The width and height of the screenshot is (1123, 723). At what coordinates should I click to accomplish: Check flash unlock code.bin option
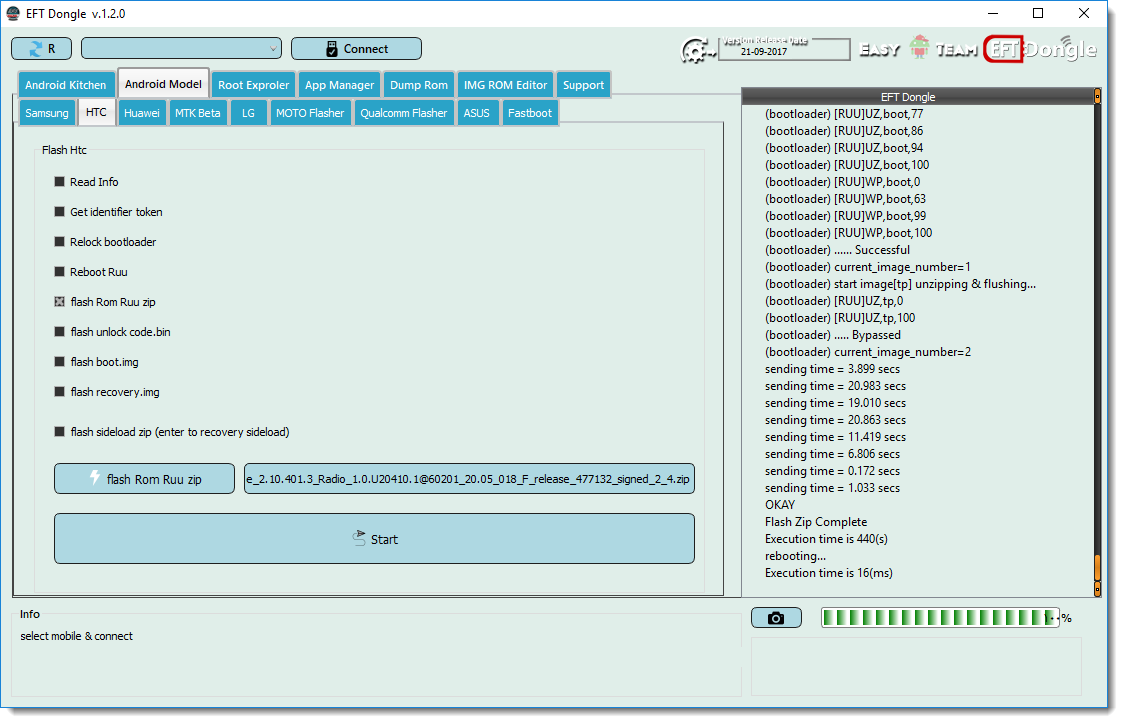[x=59, y=332]
